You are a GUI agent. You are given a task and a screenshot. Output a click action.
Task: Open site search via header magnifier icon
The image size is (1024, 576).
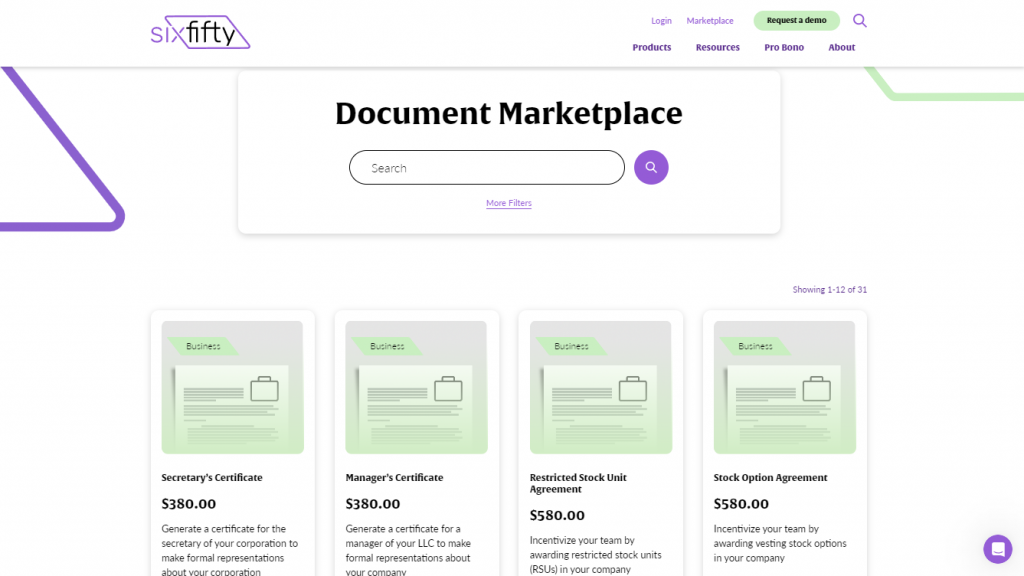pos(859,20)
